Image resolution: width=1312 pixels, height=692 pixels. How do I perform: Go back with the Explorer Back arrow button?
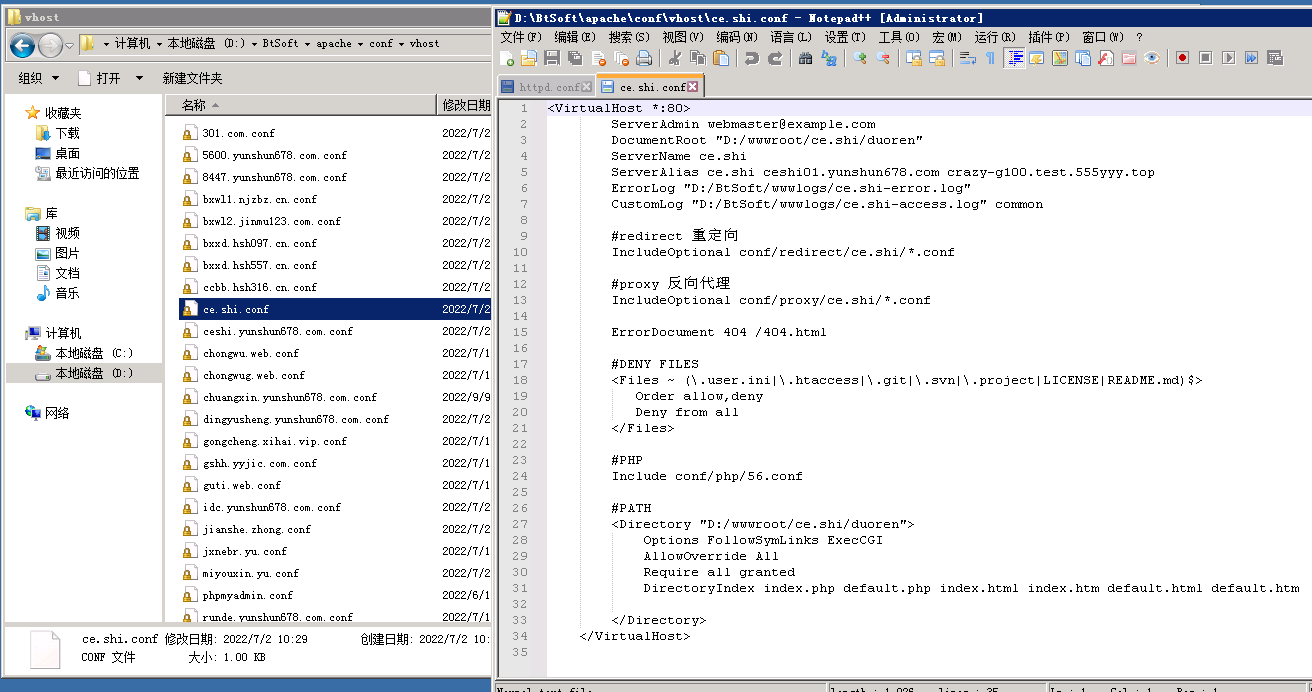pos(22,45)
